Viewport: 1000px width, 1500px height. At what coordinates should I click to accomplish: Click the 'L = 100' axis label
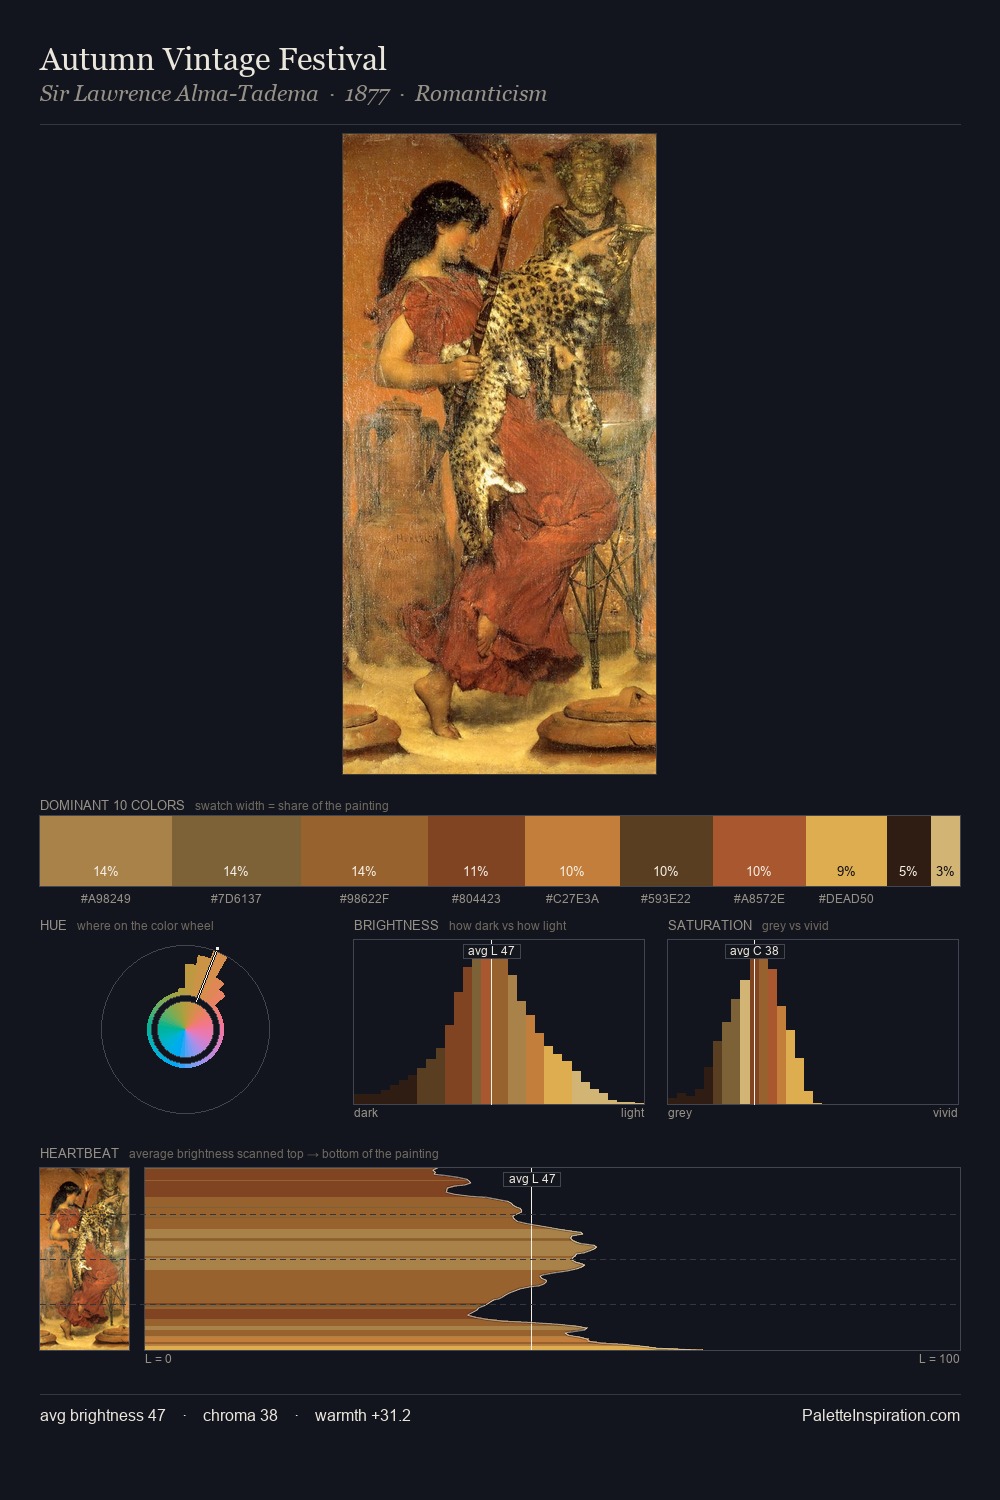pos(939,1359)
